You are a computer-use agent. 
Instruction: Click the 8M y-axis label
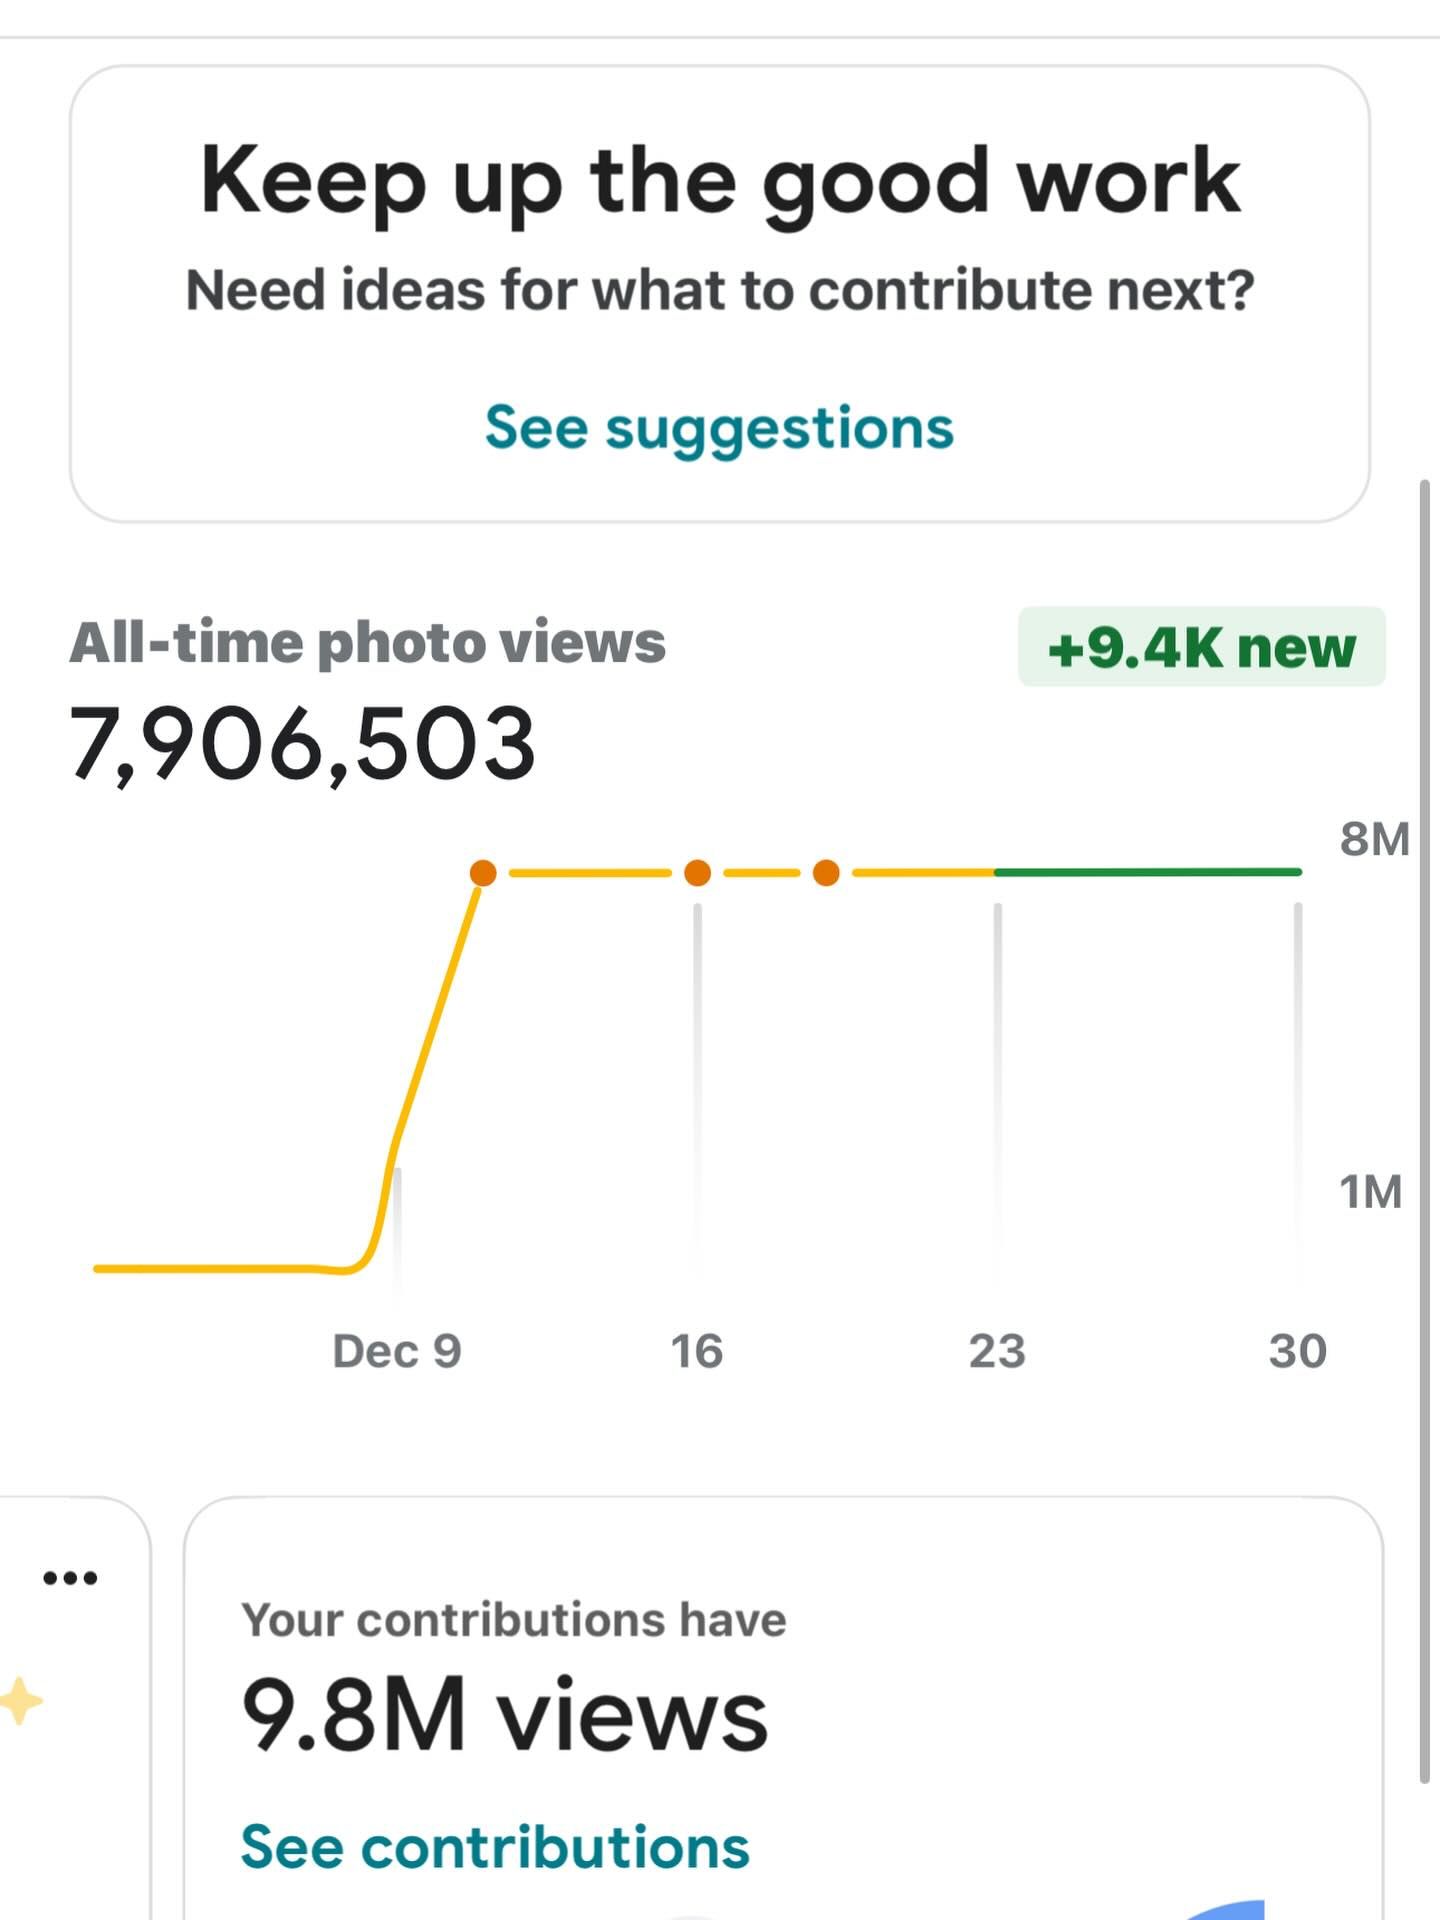point(1374,839)
